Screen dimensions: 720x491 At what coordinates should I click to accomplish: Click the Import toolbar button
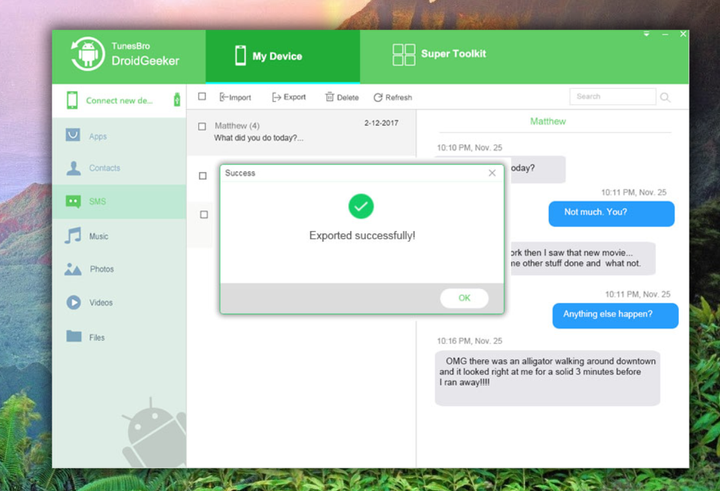[235, 97]
